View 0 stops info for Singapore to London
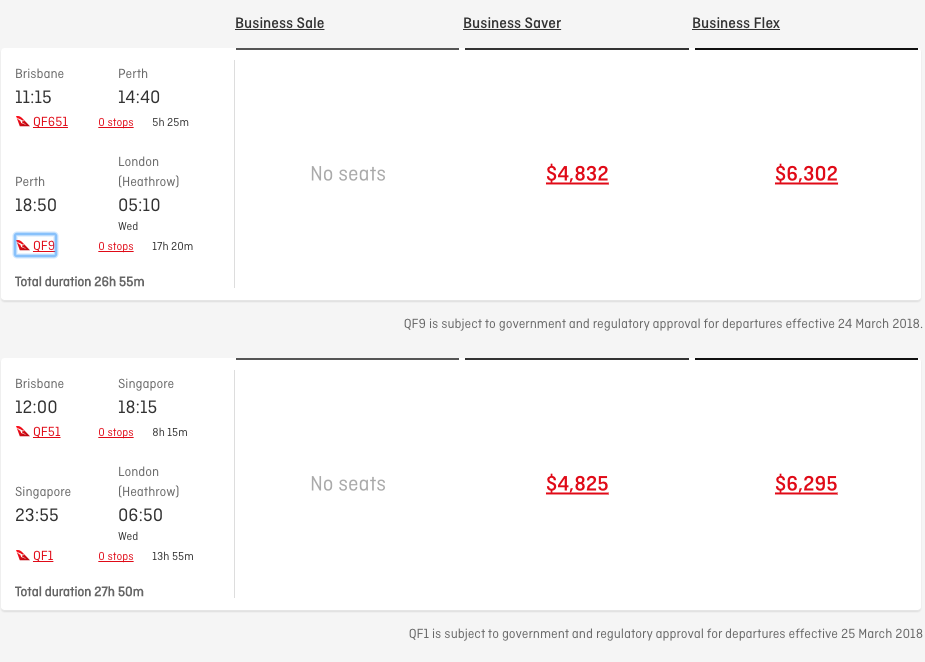Viewport: 925px width, 662px height. coord(116,556)
